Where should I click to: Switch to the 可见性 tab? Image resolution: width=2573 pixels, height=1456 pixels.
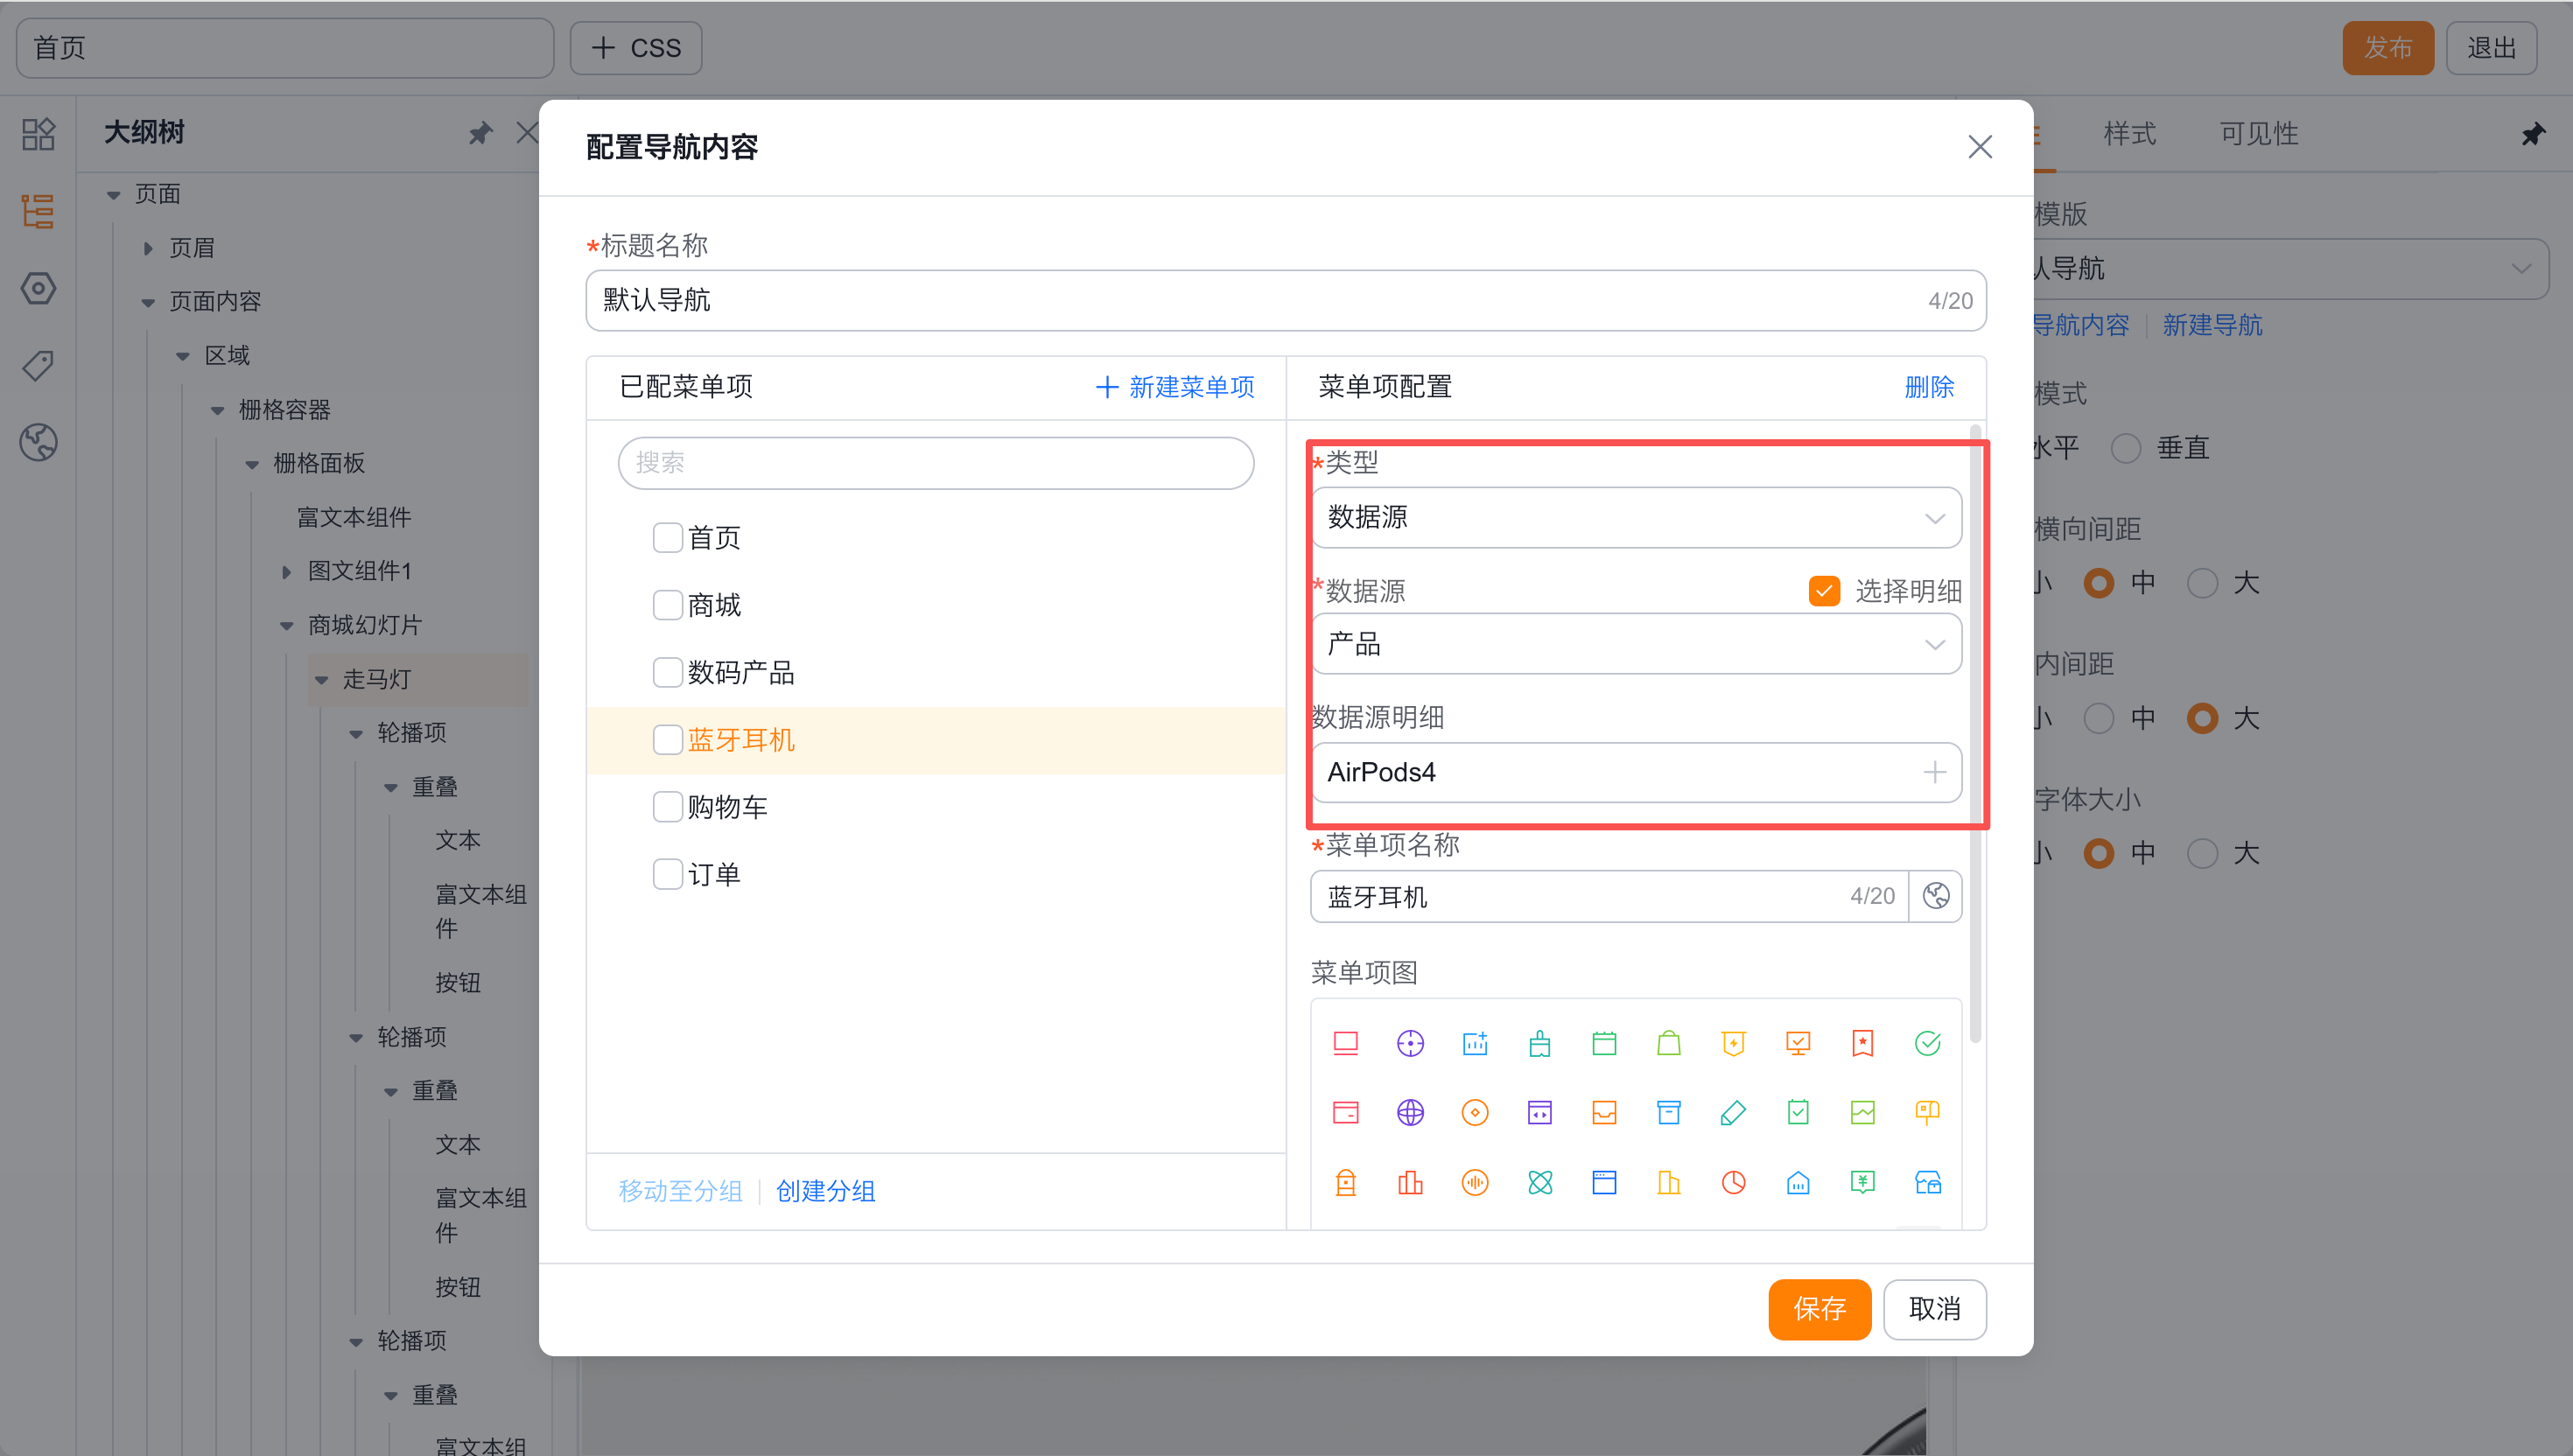coord(2259,133)
